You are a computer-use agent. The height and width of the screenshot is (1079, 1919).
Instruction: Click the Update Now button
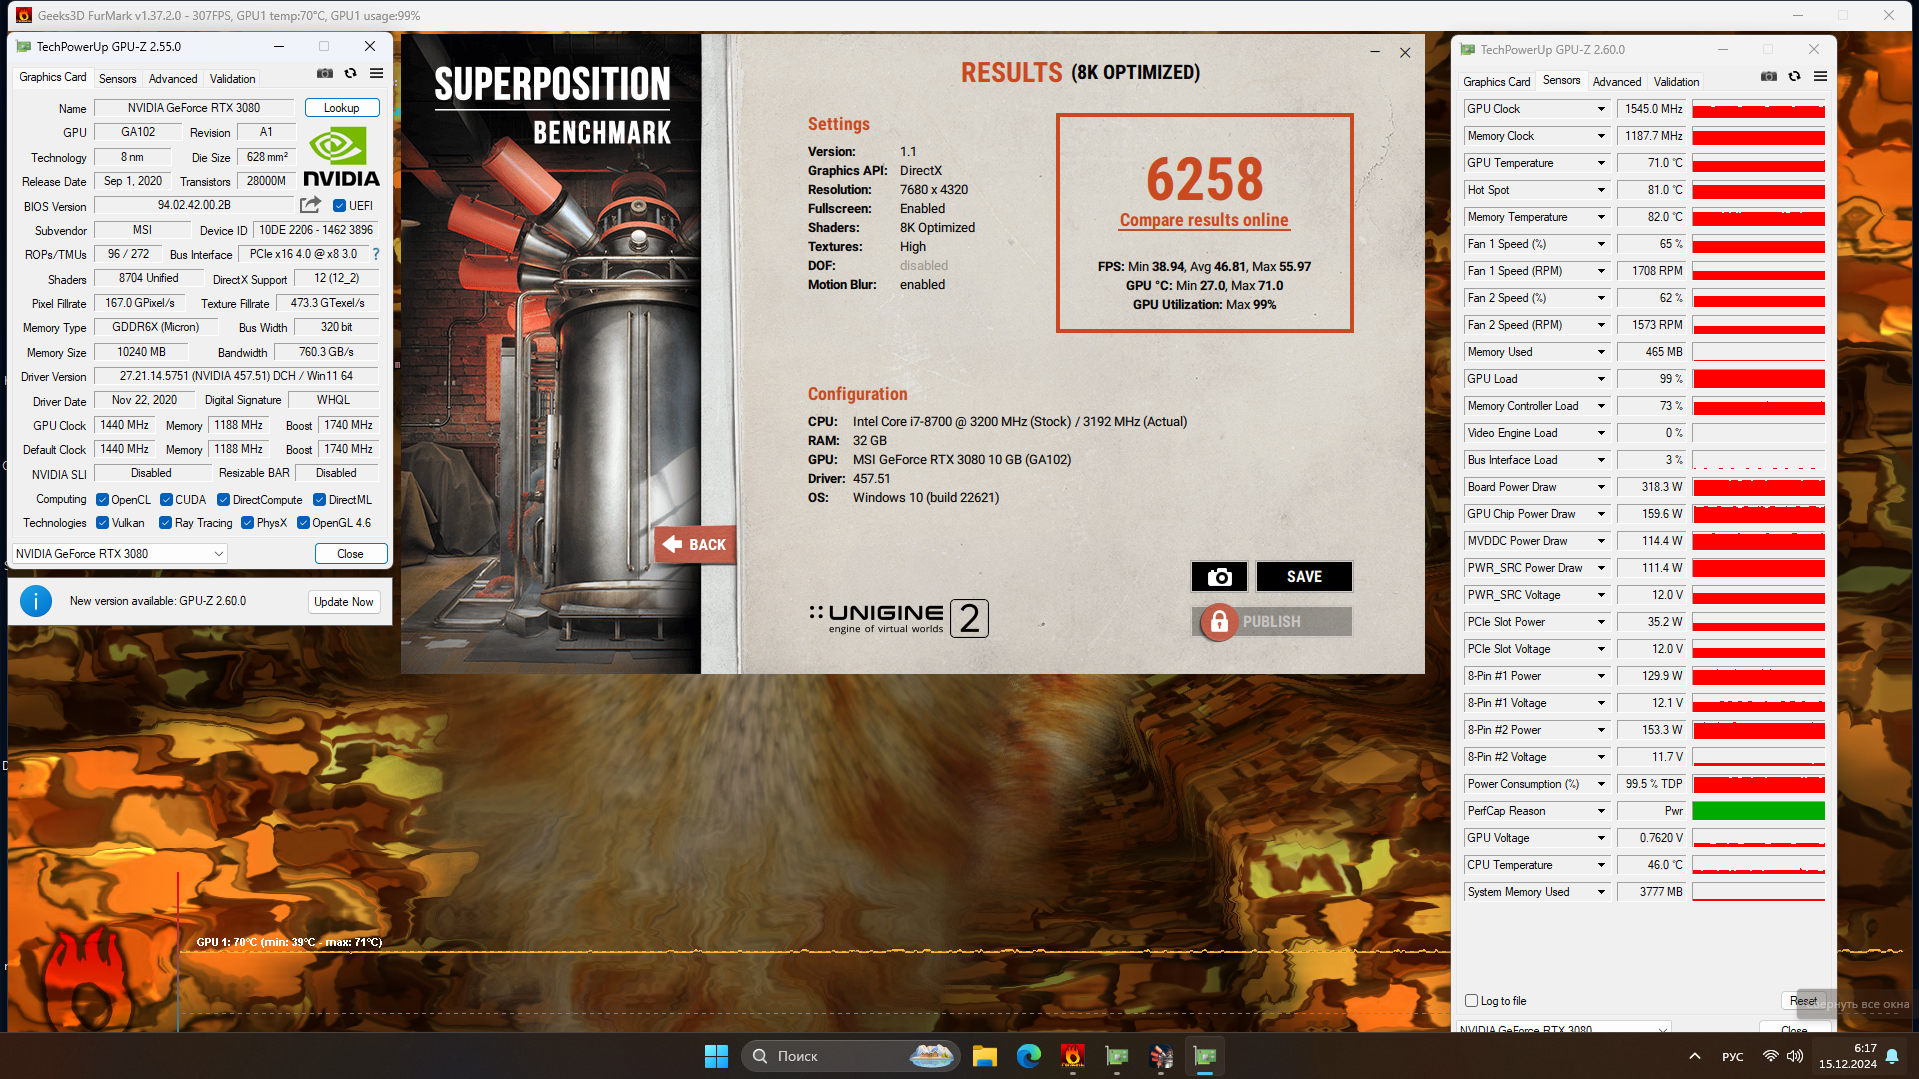[344, 602]
